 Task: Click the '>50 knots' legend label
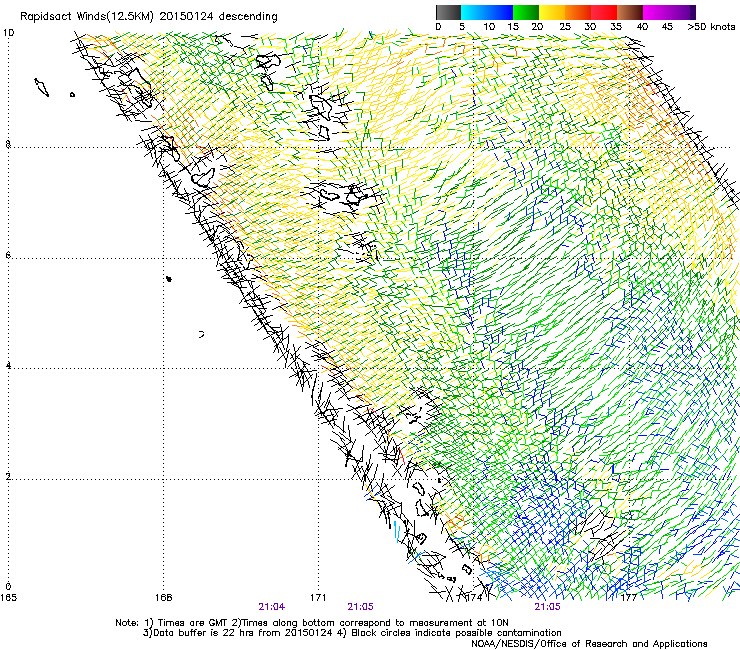point(711,27)
